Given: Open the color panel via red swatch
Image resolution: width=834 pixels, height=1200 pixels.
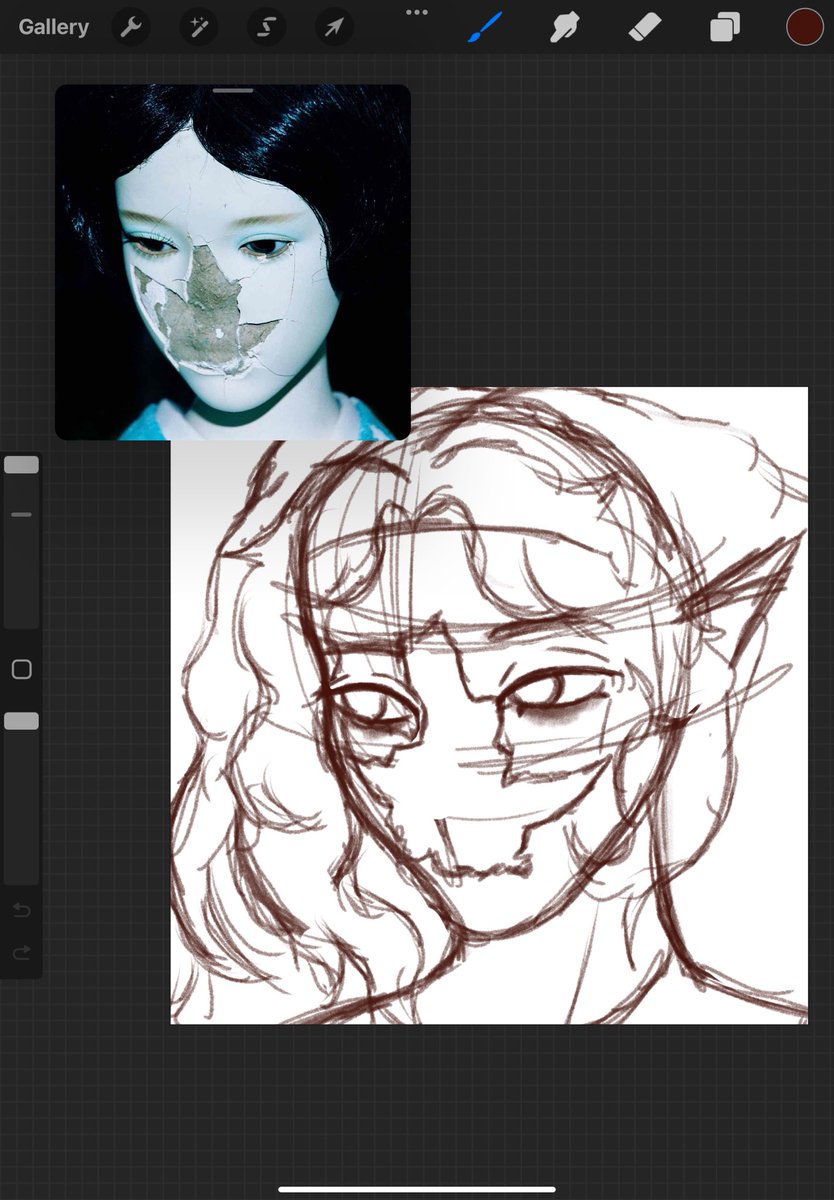Looking at the screenshot, I should coord(805,27).
